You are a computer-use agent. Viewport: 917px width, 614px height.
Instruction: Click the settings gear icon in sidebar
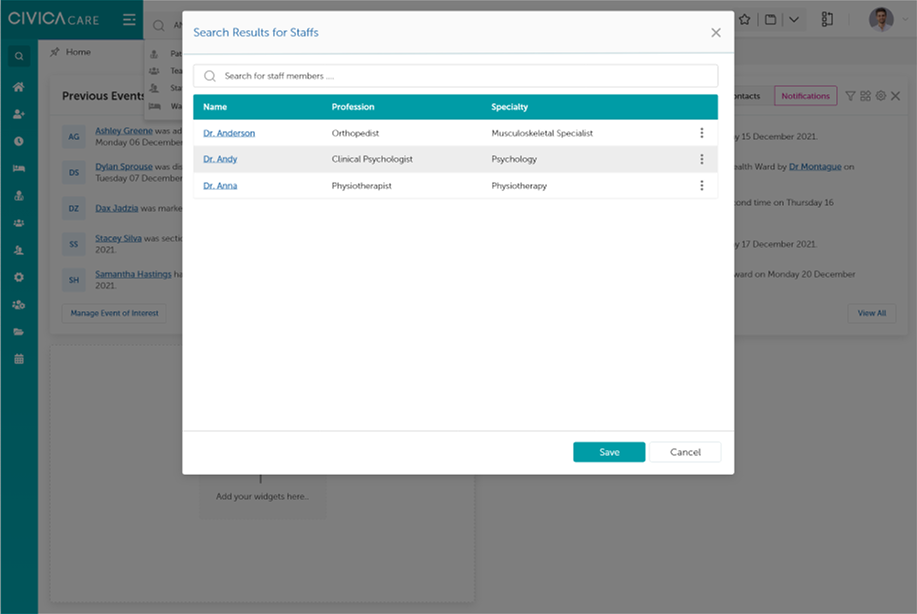(19, 277)
